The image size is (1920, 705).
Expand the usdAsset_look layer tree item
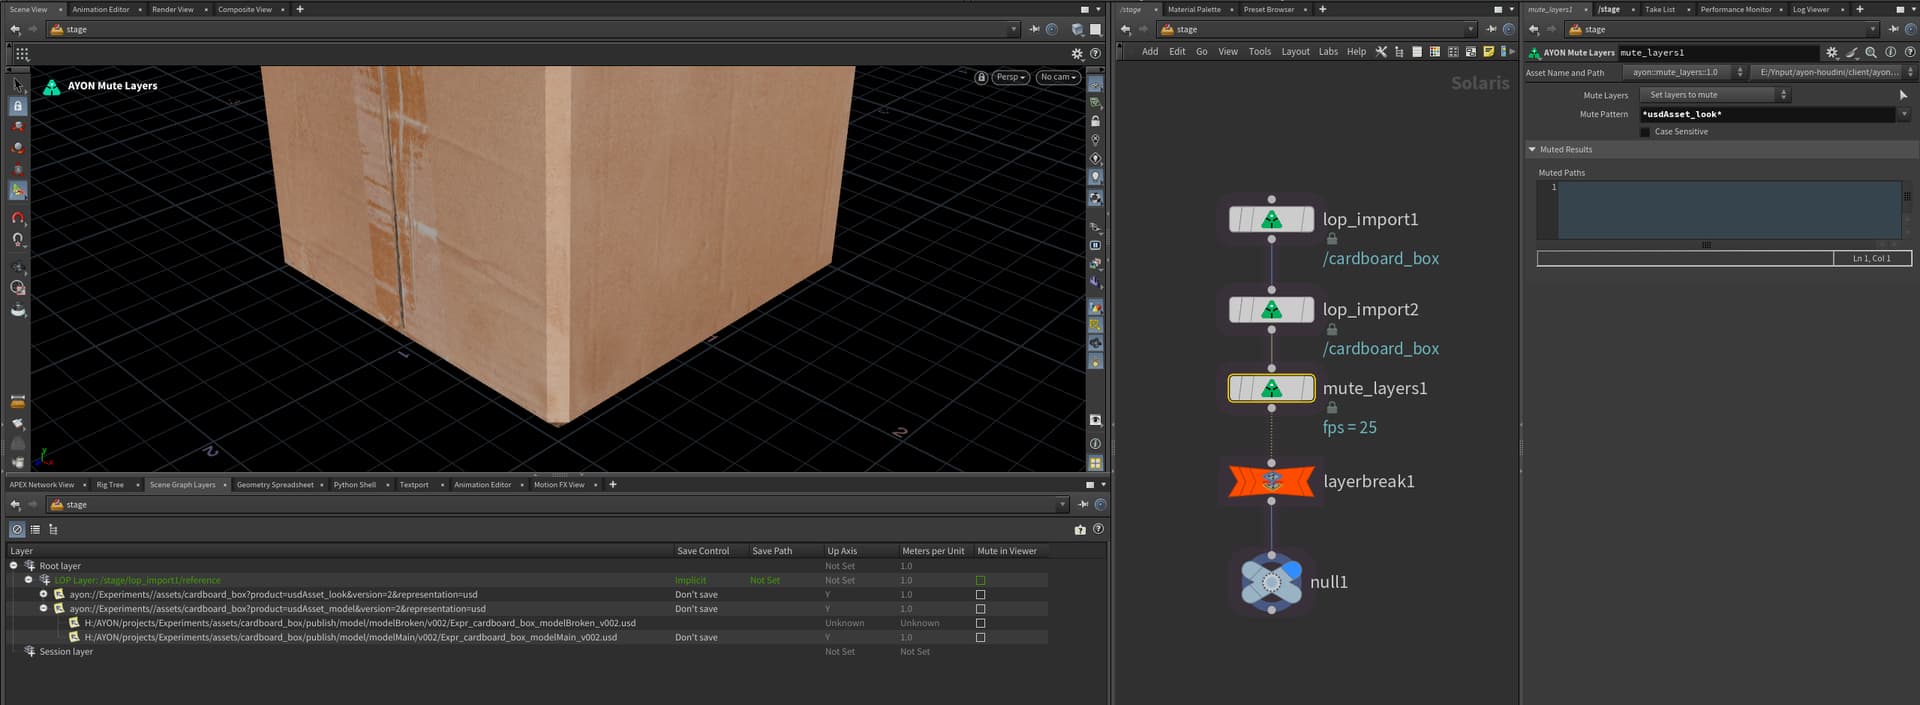point(44,594)
